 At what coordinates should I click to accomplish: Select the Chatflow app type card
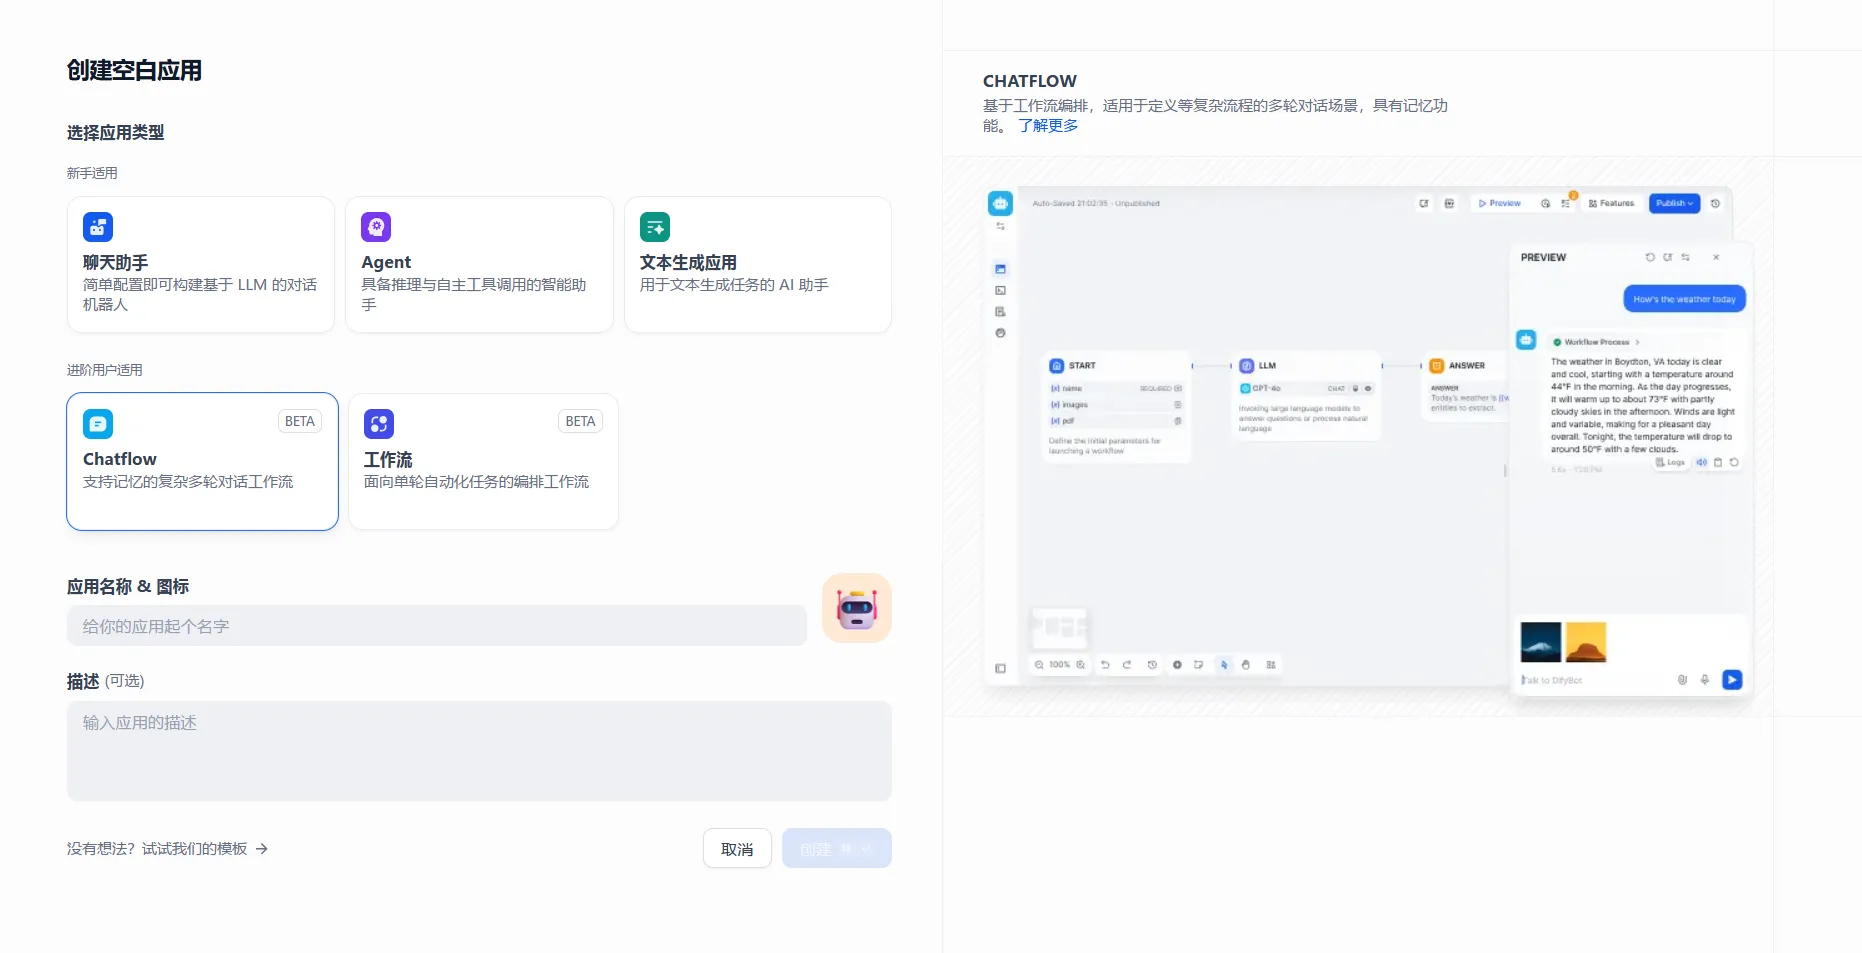(202, 461)
